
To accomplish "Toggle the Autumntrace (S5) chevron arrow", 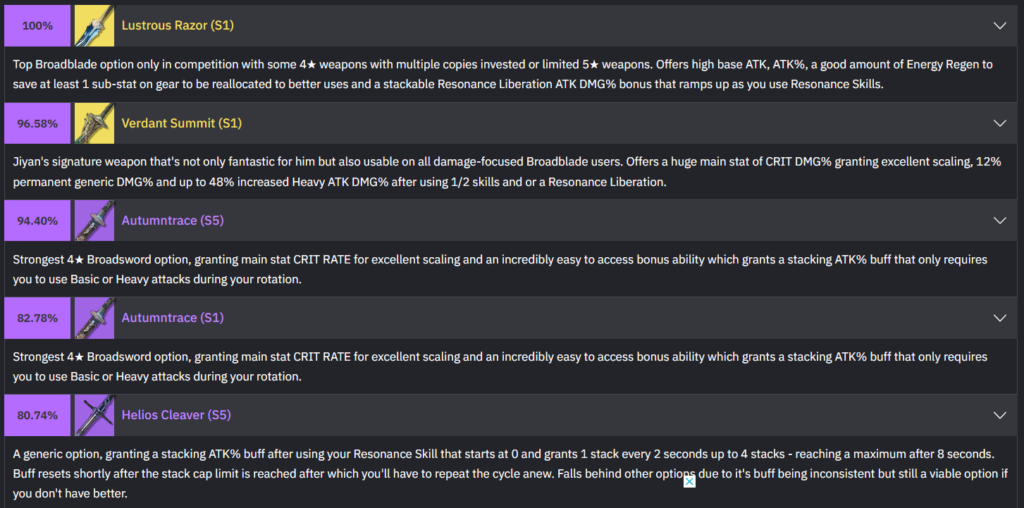I will pyautogui.click(x=999, y=220).
